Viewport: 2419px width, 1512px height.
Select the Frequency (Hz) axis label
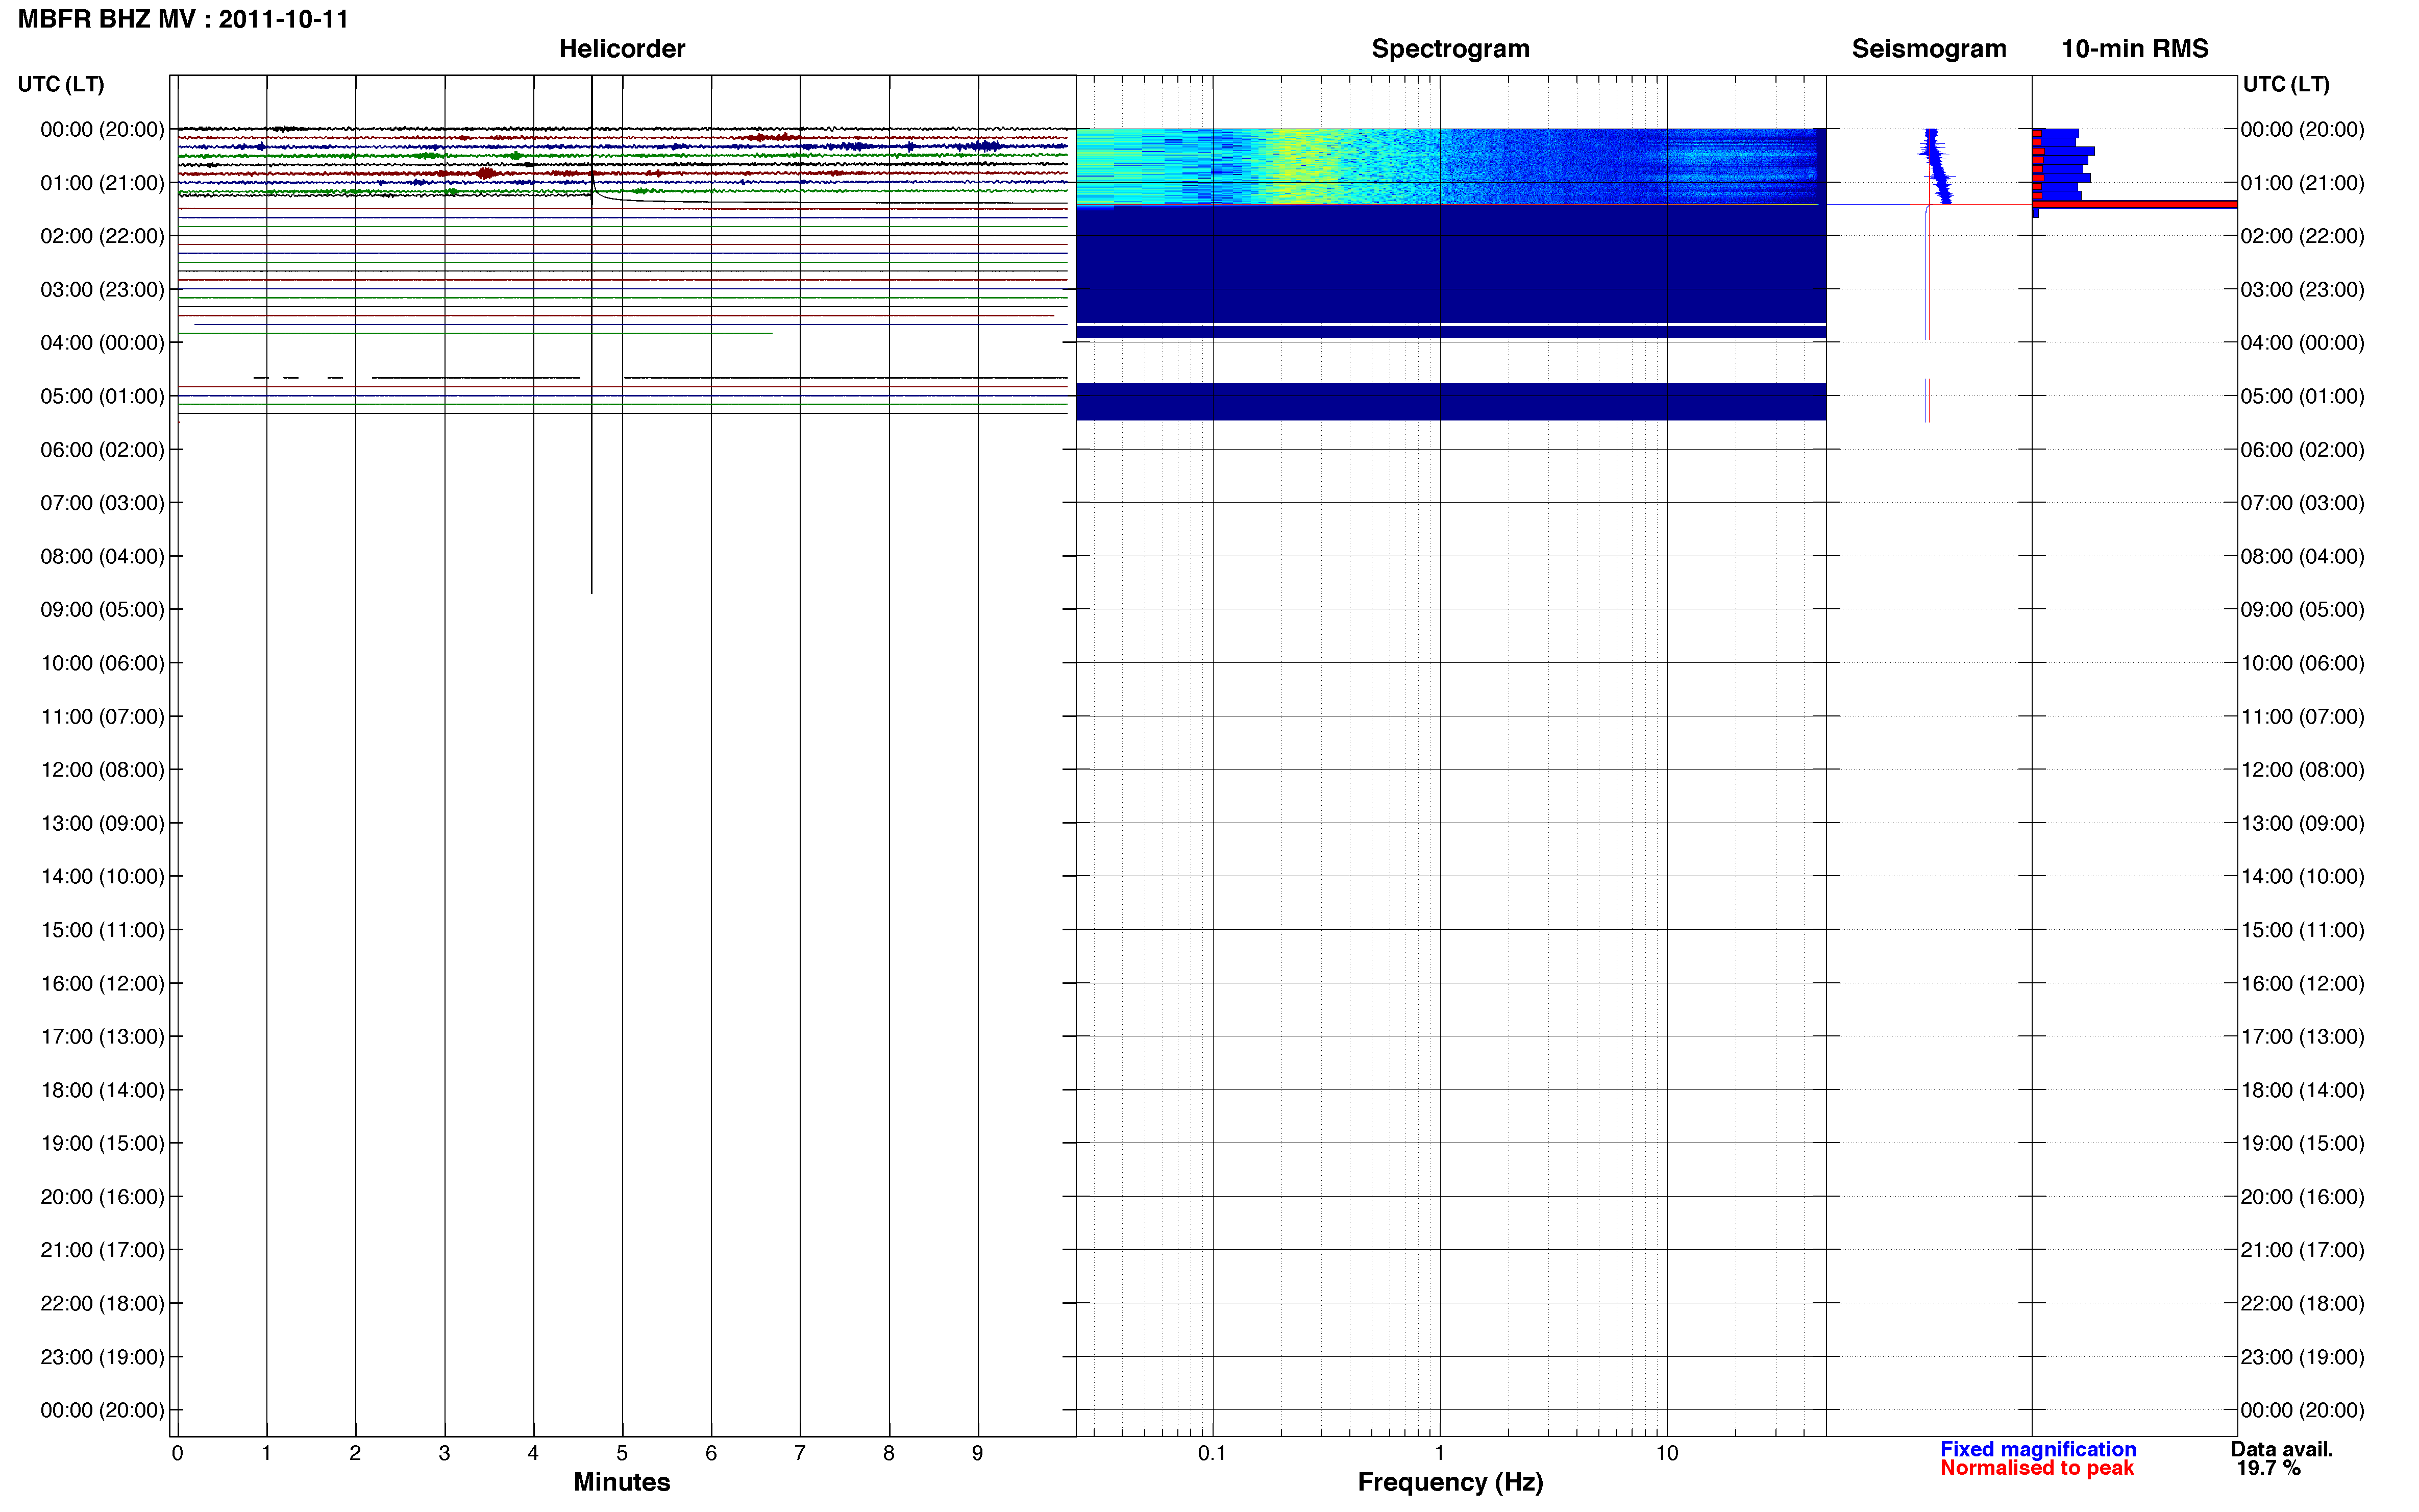click(1450, 1482)
